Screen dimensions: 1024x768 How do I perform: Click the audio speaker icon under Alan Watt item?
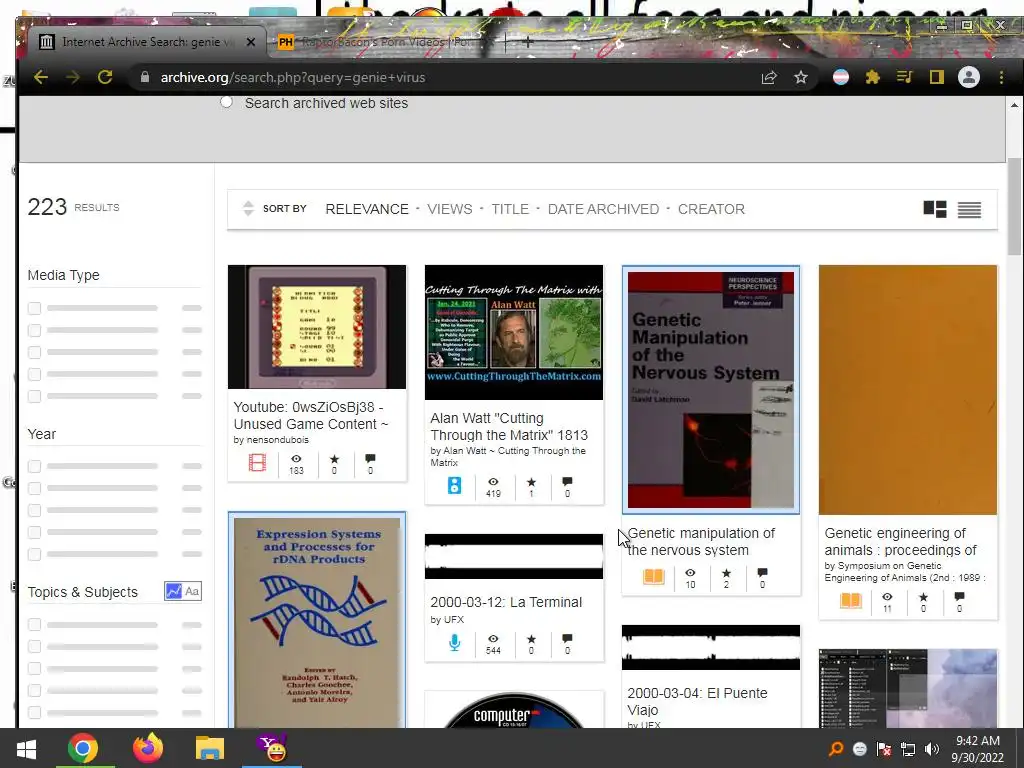455,485
